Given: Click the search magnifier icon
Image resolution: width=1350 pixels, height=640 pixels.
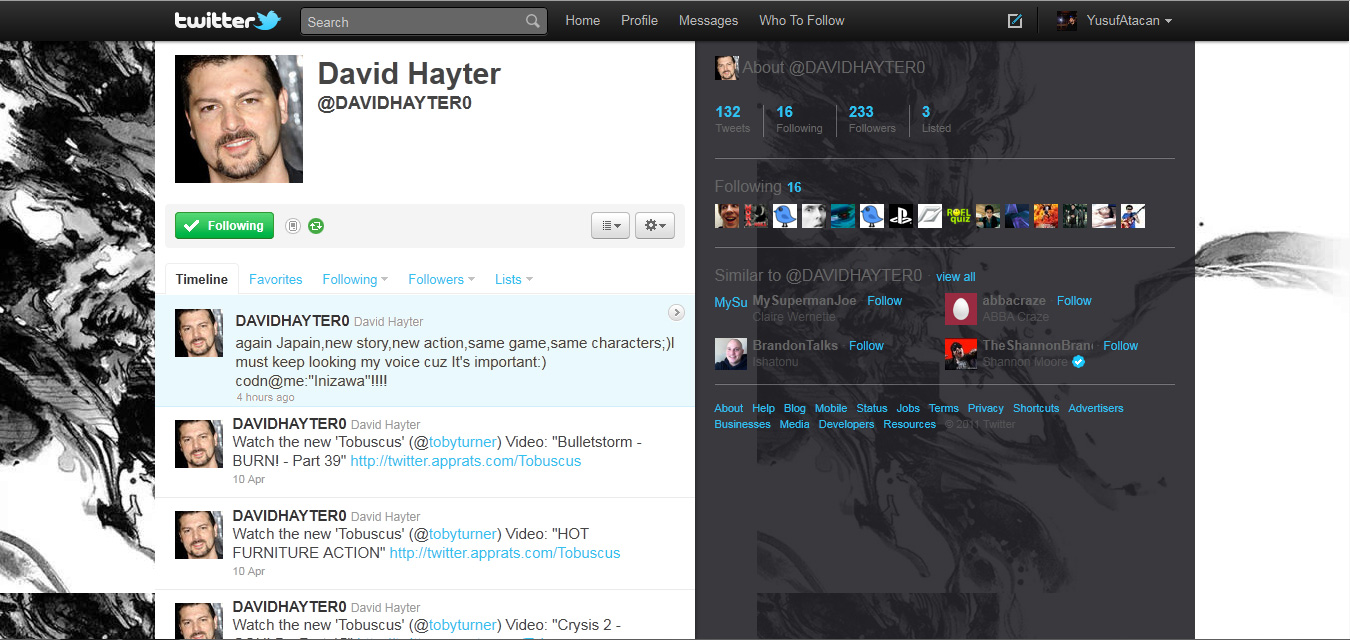Looking at the screenshot, I should point(533,21).
